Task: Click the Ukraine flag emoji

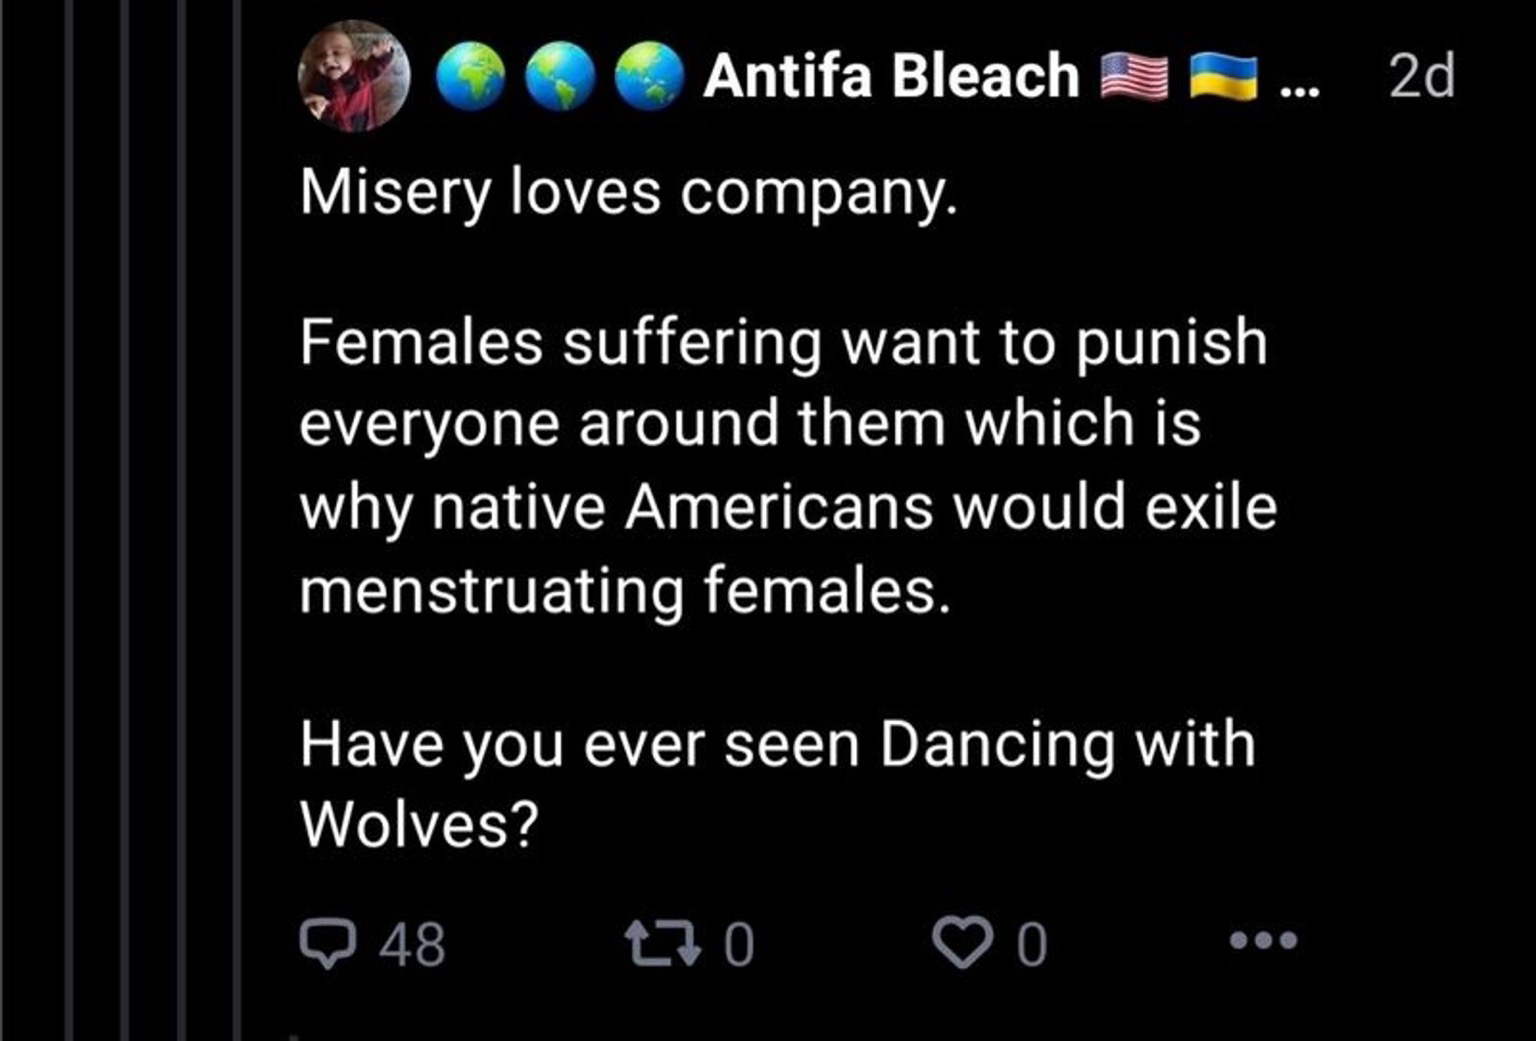Action: [1223, 77]
